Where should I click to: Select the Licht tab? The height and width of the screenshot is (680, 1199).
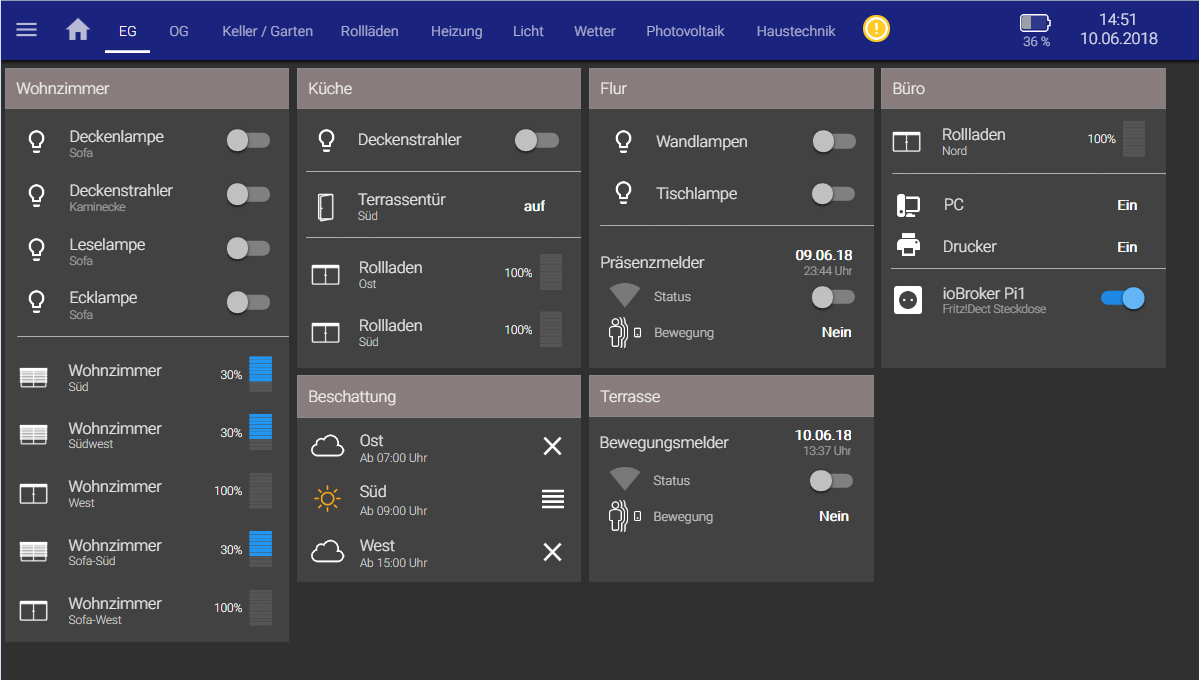click(528, 31)
